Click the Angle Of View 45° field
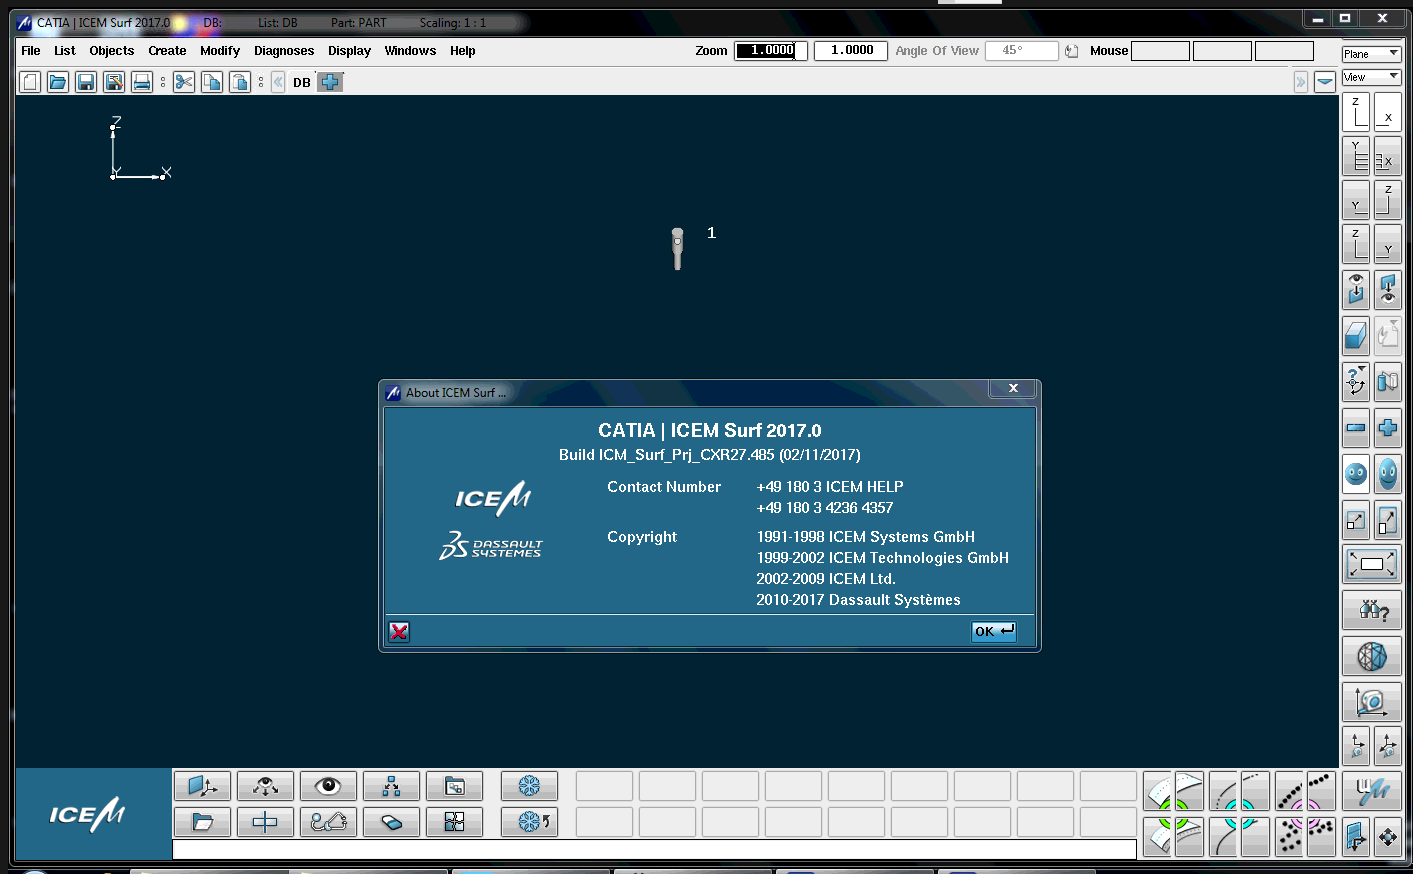Viewport: 1413px width, 874px height. [x=1022, y=51]
